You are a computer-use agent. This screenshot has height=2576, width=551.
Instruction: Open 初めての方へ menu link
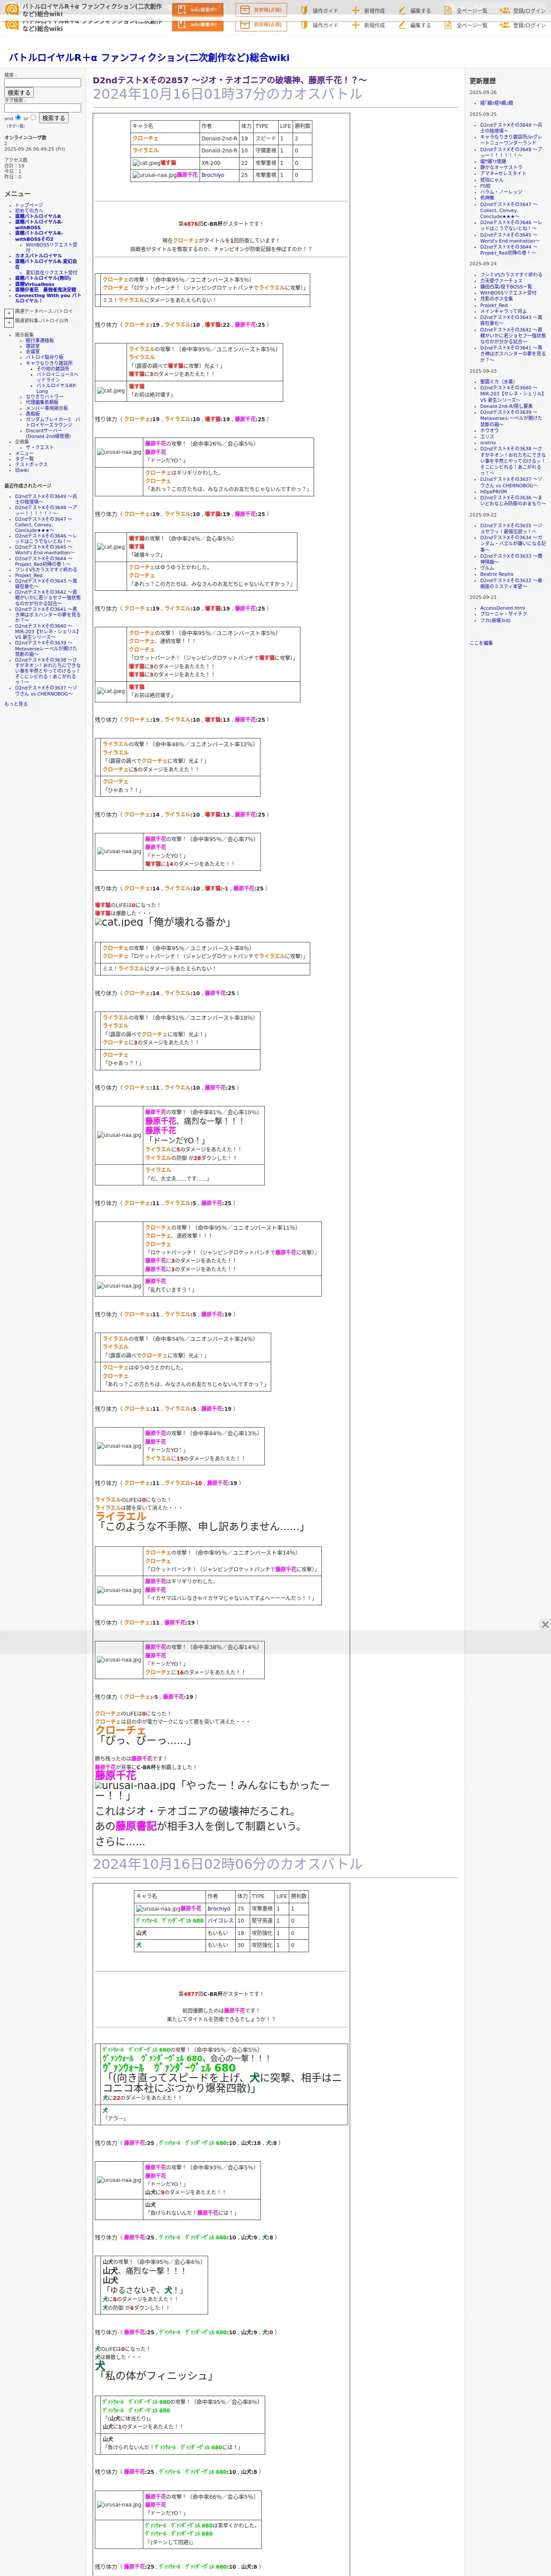coord(30,211)
